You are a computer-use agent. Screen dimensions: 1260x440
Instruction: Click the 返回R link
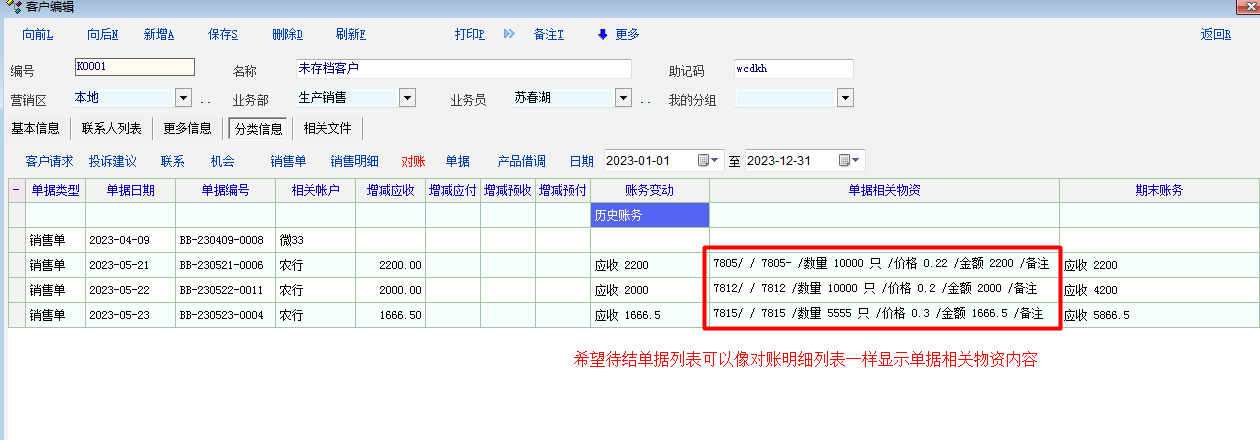pyautogui.click(x=1215, y=34)
